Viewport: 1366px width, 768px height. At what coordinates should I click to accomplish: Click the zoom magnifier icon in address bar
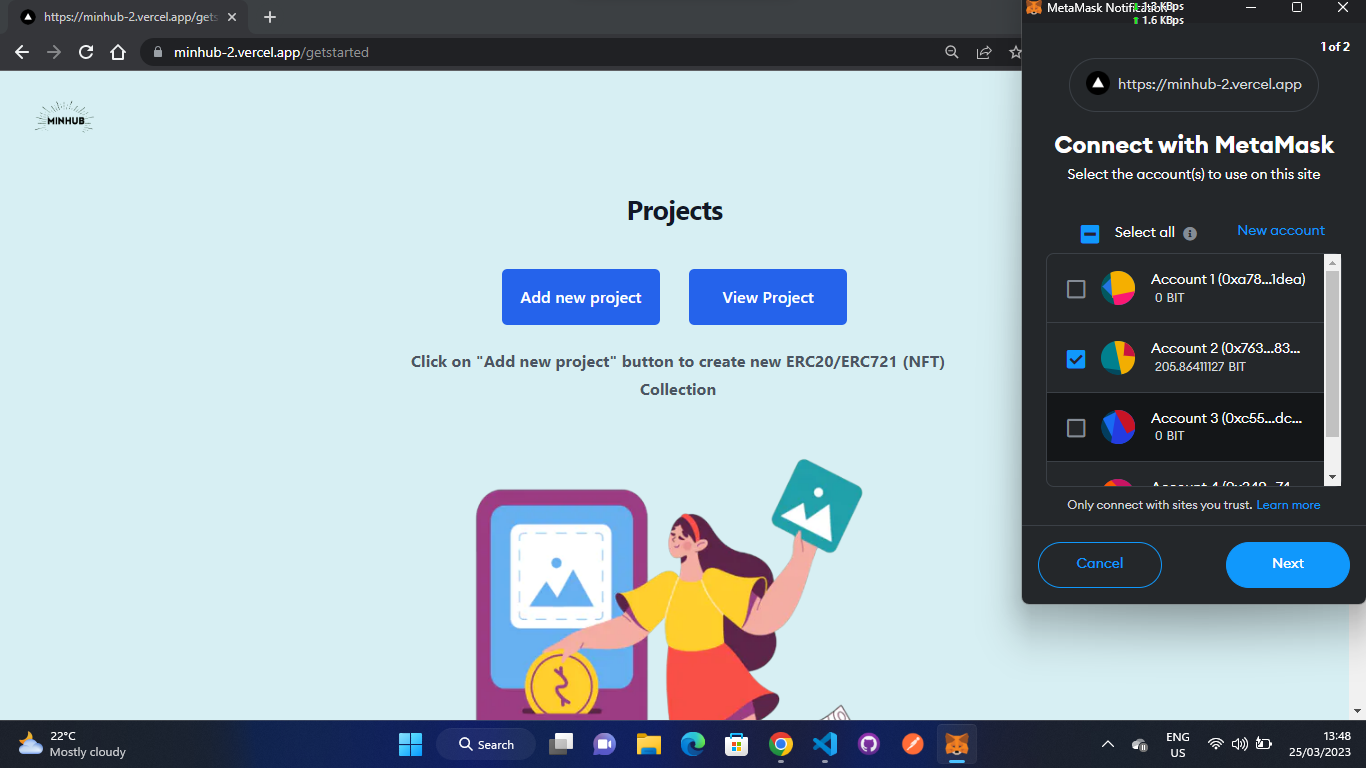951,51
